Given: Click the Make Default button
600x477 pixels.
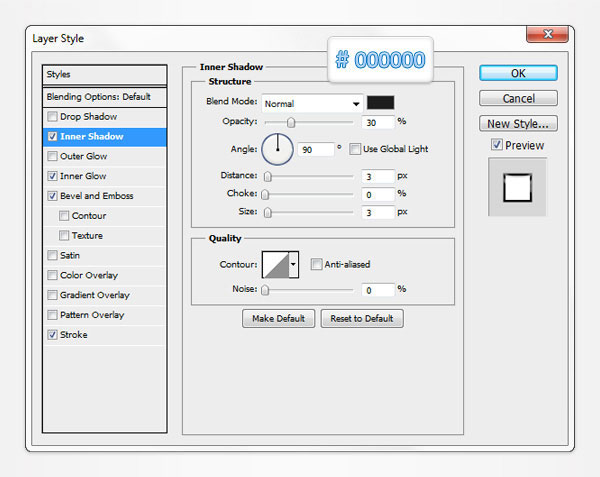Looking at the screenshot, I should pyautogui.click(x=279, y=319).
